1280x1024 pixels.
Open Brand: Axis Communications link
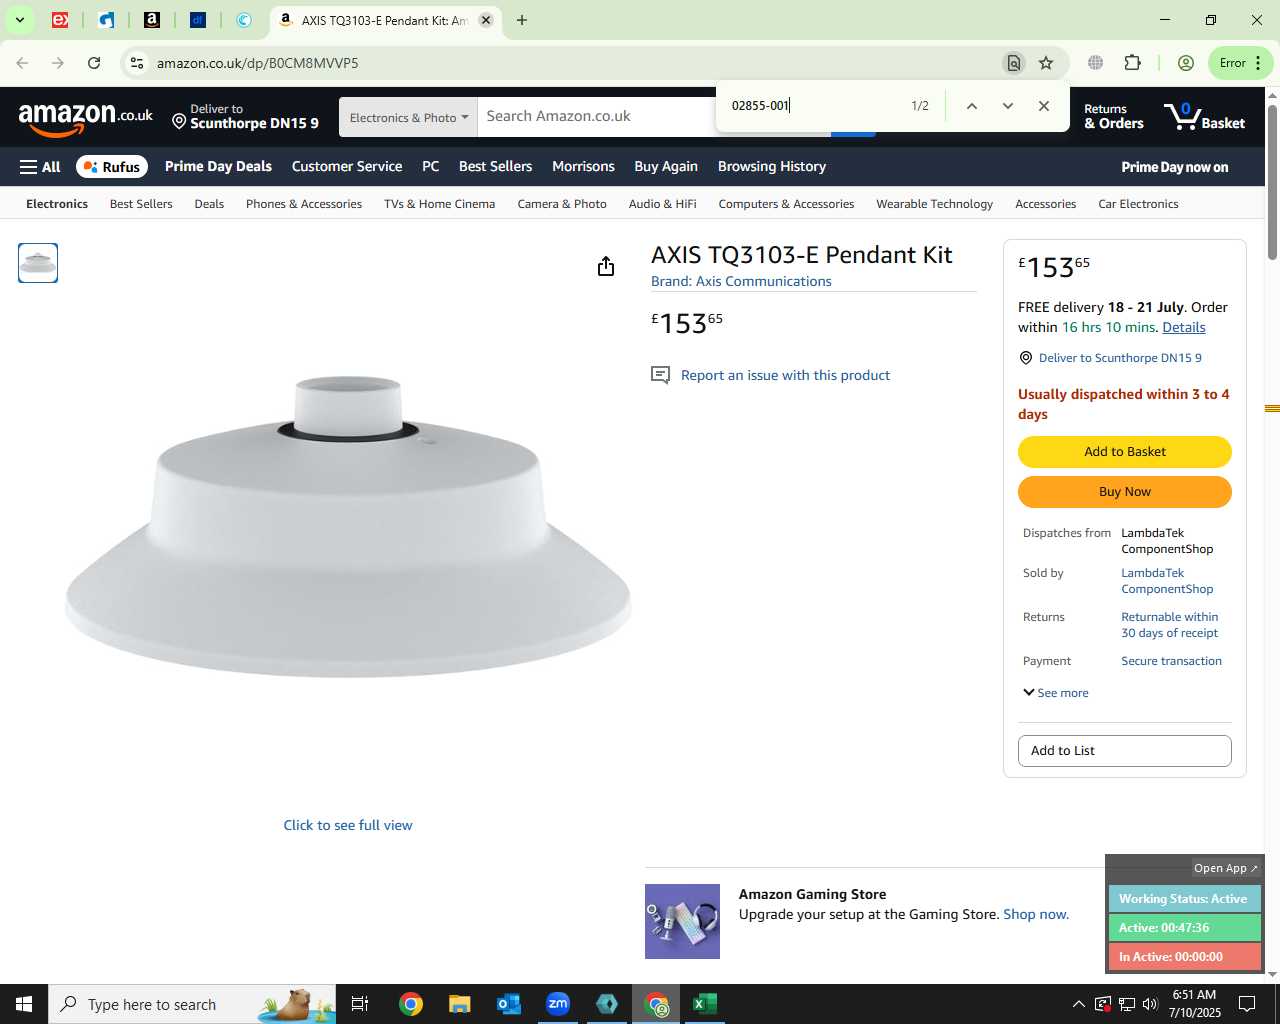(x=741, y=282)
